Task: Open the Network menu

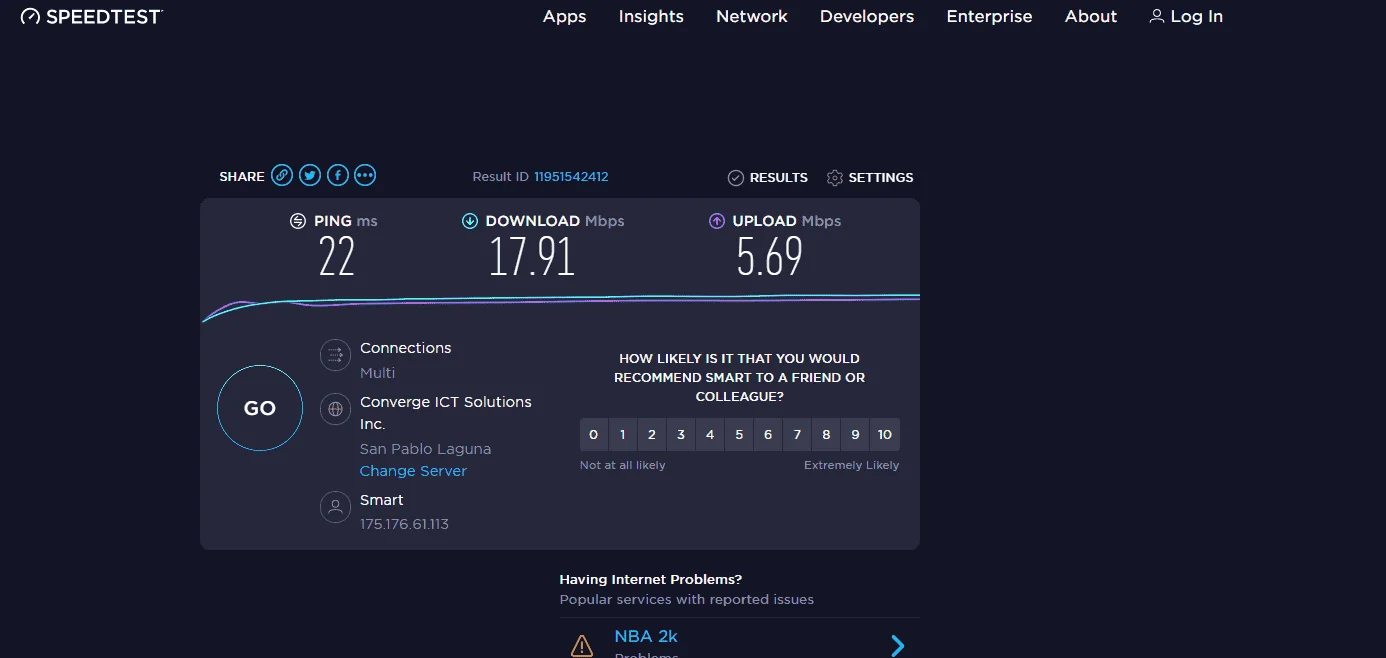Action: [752, 16]
